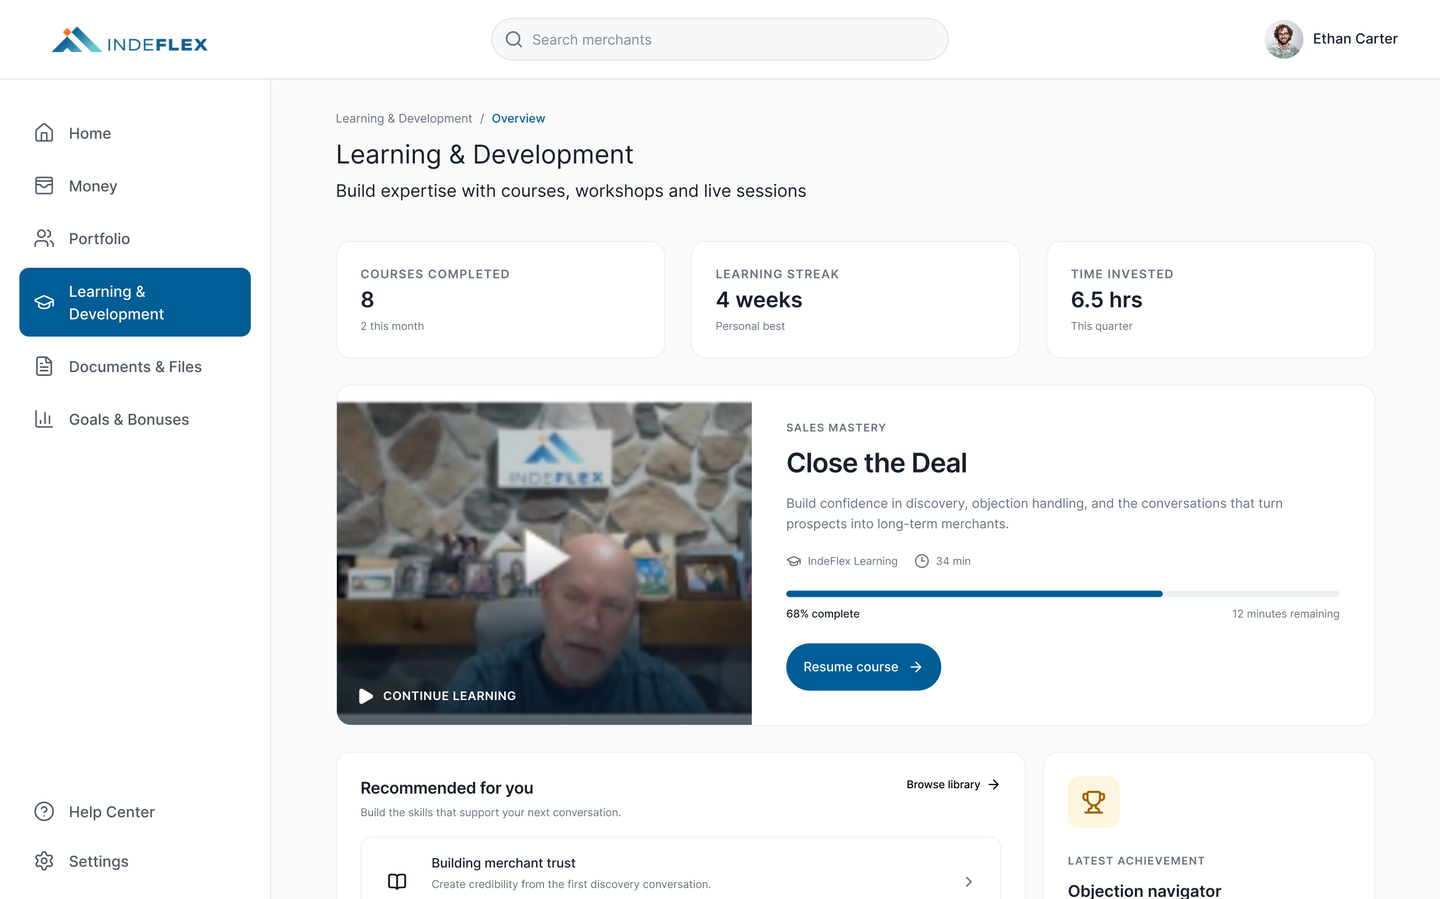Image resolution: width=1440 pixels, height=899 pixels.
Task: Click the Overview breadcrumb link
Action: tap(518, 118)
